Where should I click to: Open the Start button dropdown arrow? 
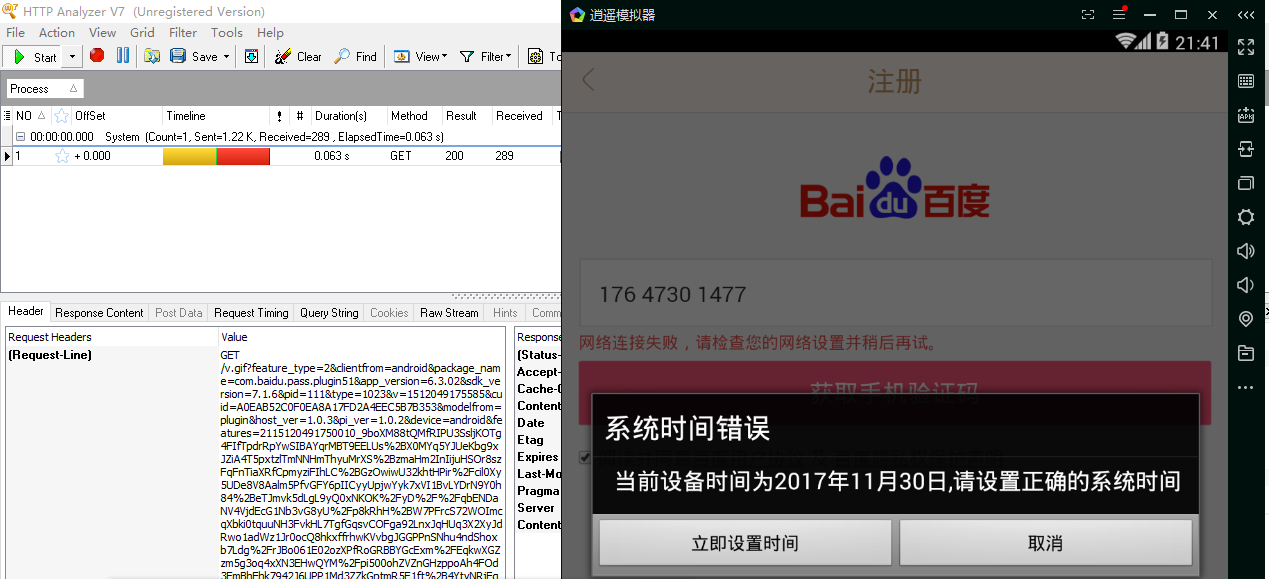[x=72, y=57]
